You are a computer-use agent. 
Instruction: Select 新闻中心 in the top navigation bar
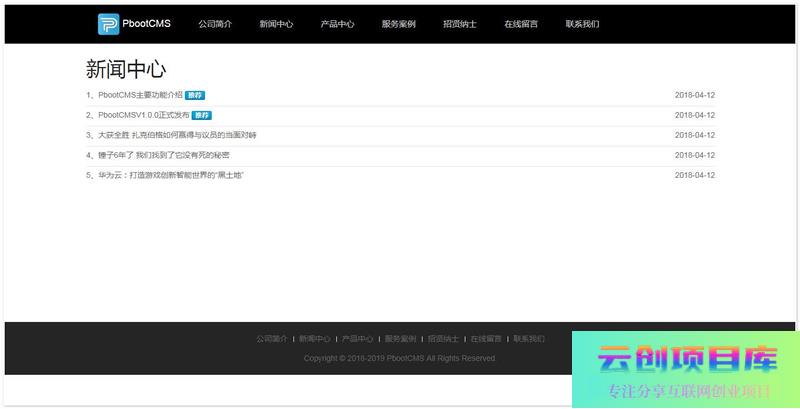(x=276, y=24)
